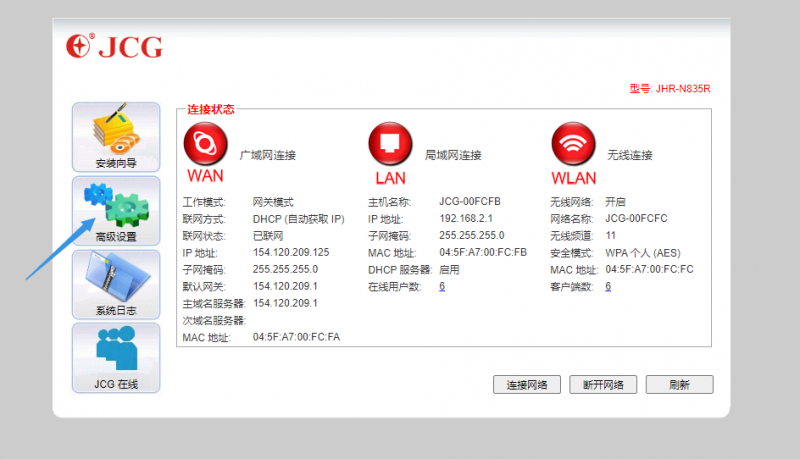
Task: Click the network name JCG-00FCFC
Action: (636, 218)
